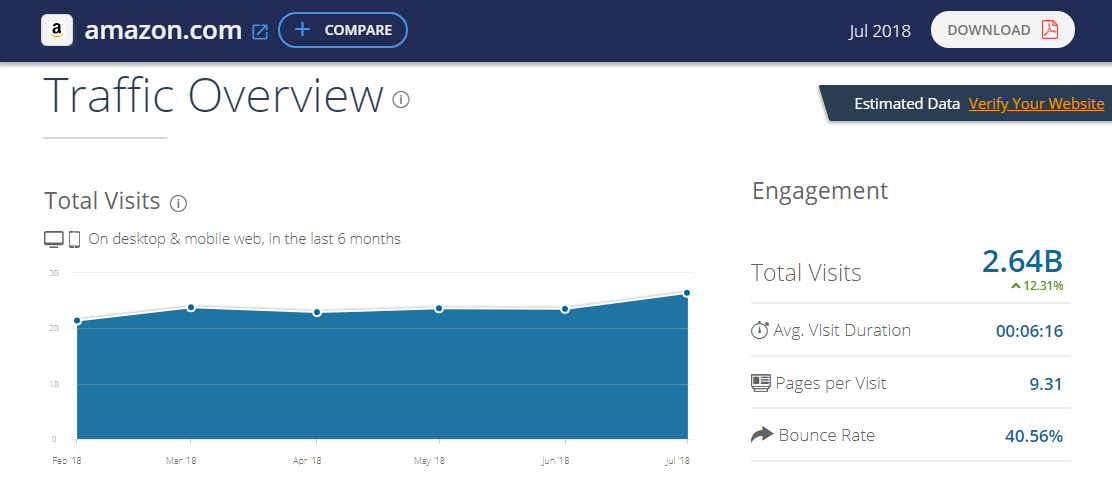This screenshot has width=1112, height=484.
Task: Click the Pages per Visit icon
Action: tap(760, 383)
